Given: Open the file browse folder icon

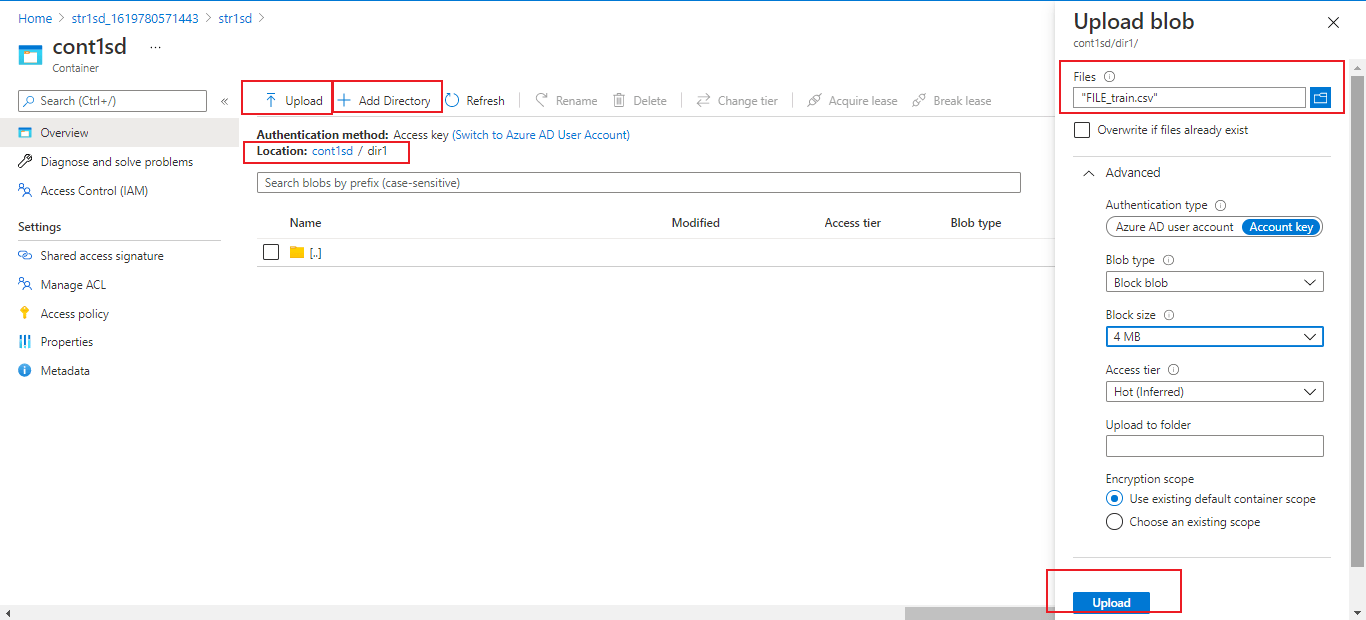Looking at the screenshot, I should tap(1321, 97).
